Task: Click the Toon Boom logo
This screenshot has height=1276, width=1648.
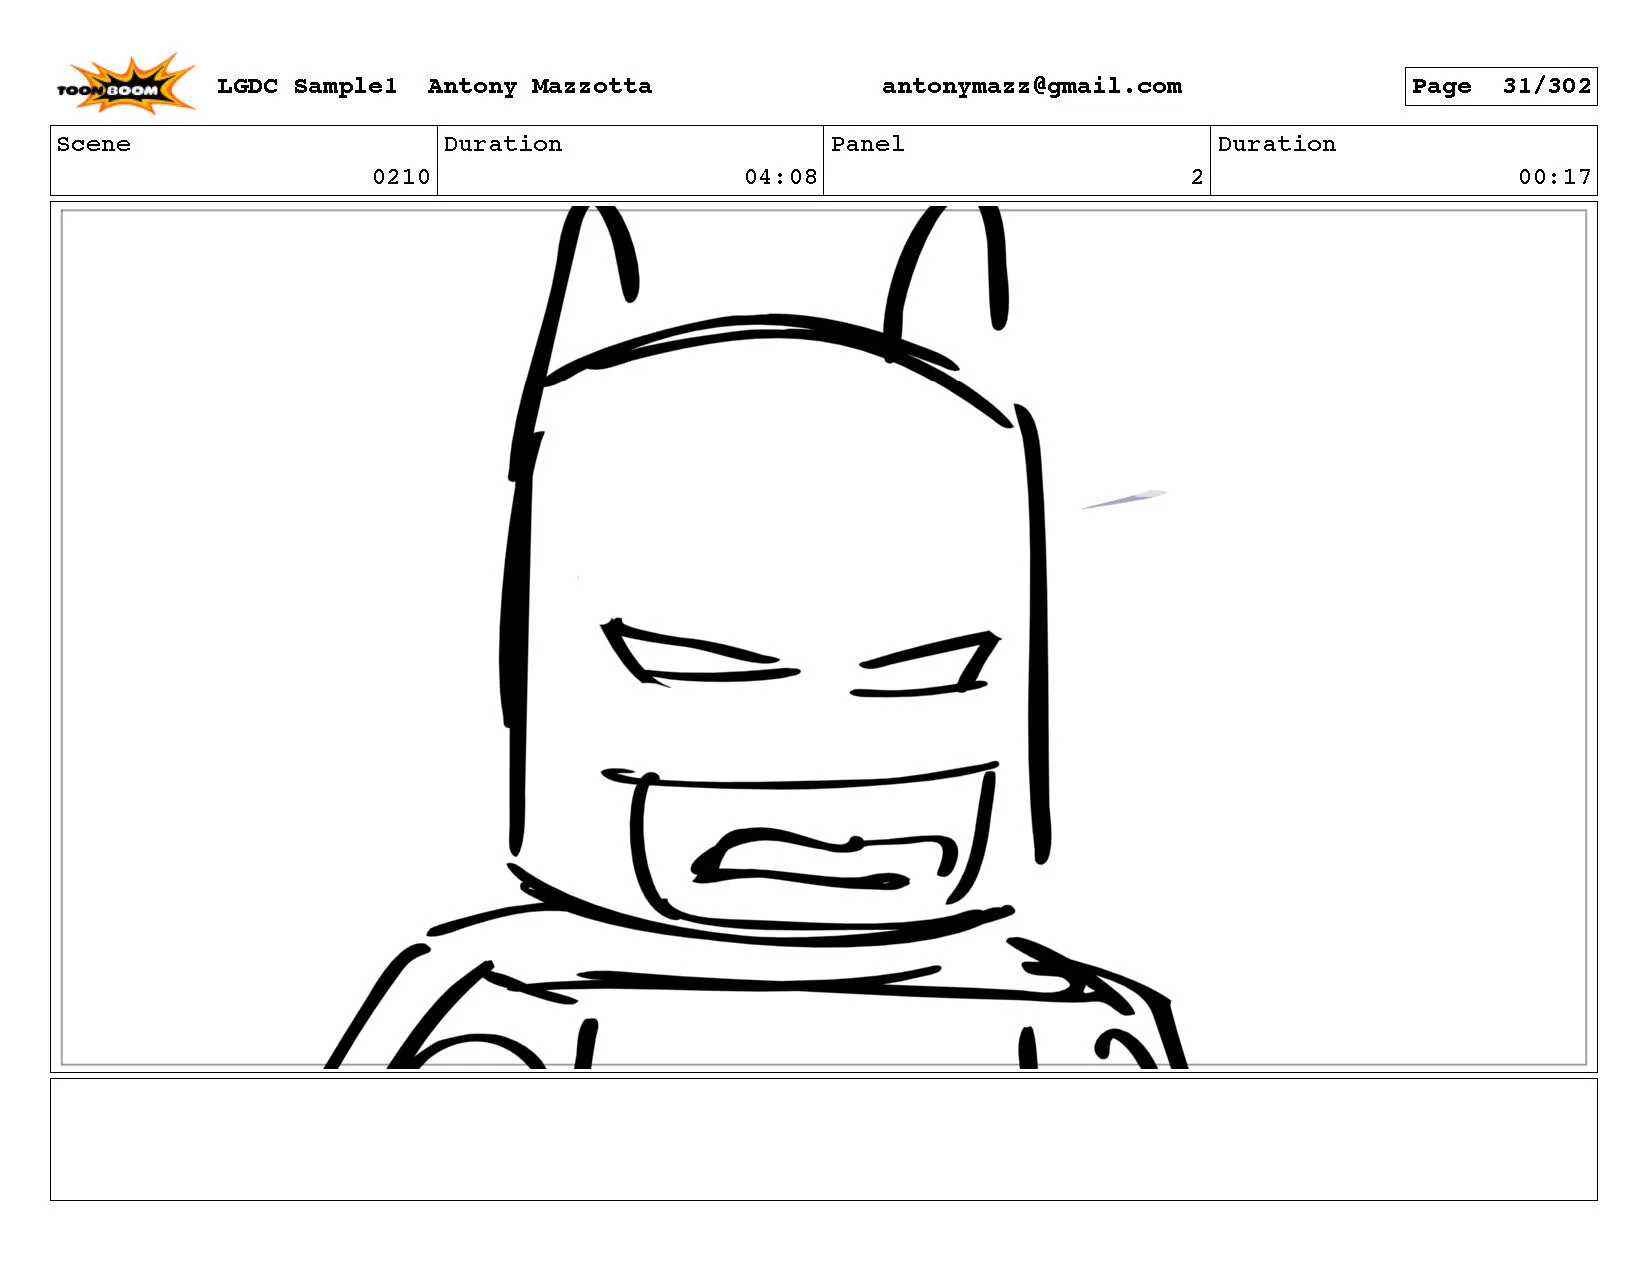Action: [x=125, y=84]
